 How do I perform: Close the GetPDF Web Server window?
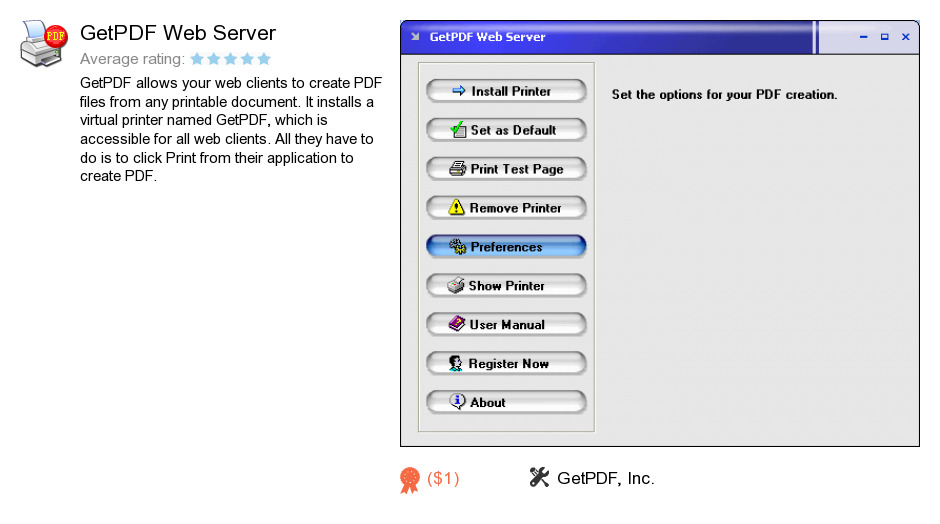point(905,37)
